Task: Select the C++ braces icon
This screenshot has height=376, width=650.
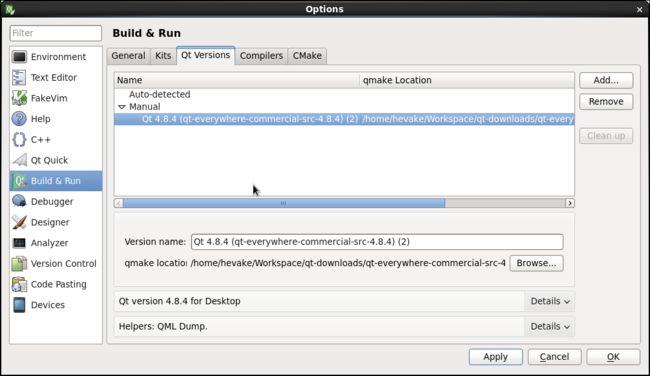Action: pos(19,140)
